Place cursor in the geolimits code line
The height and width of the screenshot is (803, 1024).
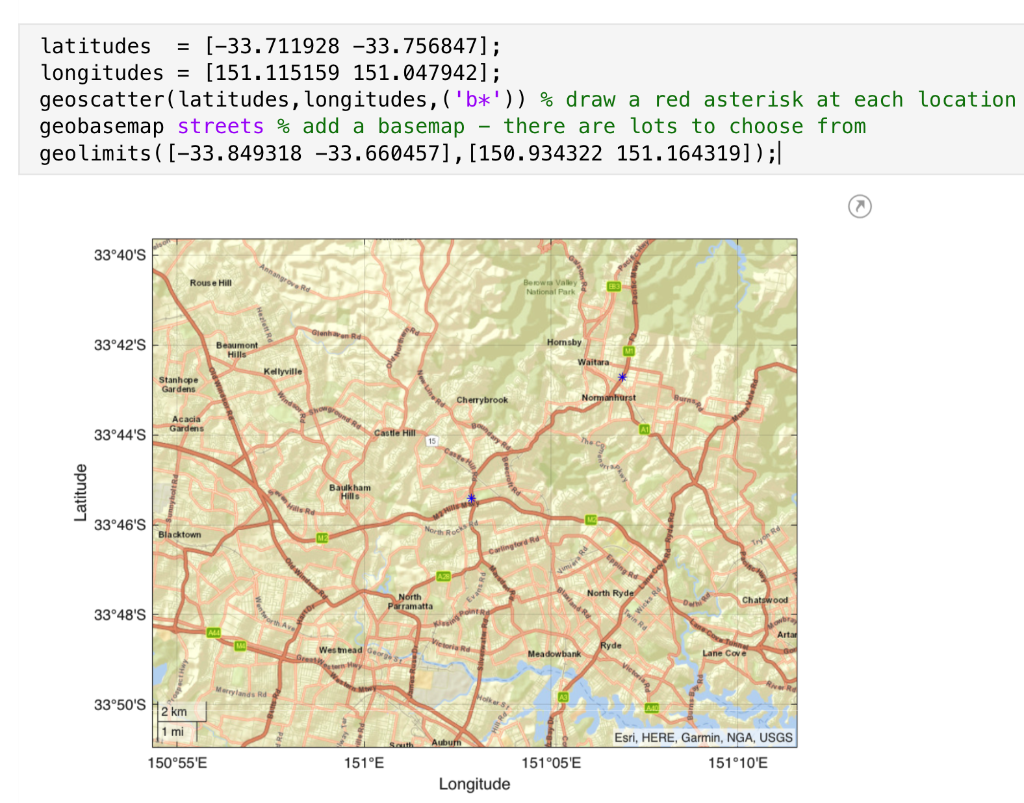(409, 153)
